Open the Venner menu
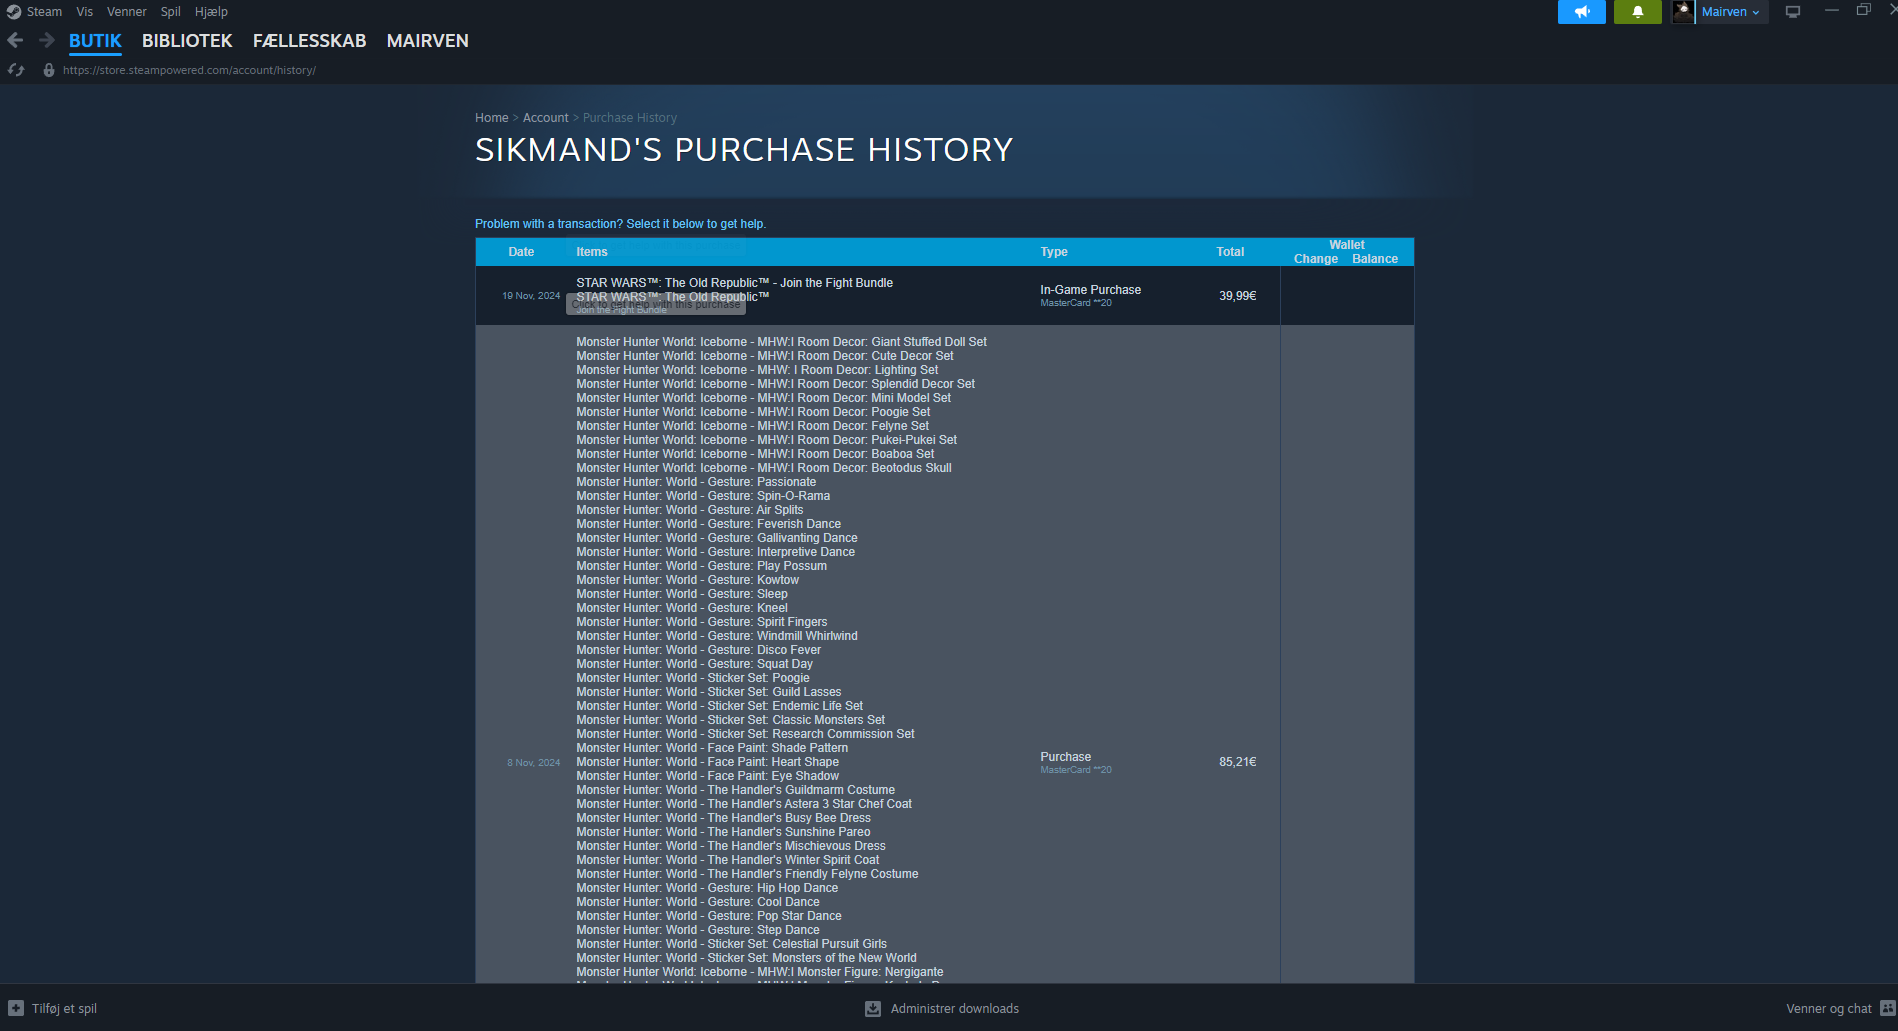1898x1031 pixels. point(126,12)
